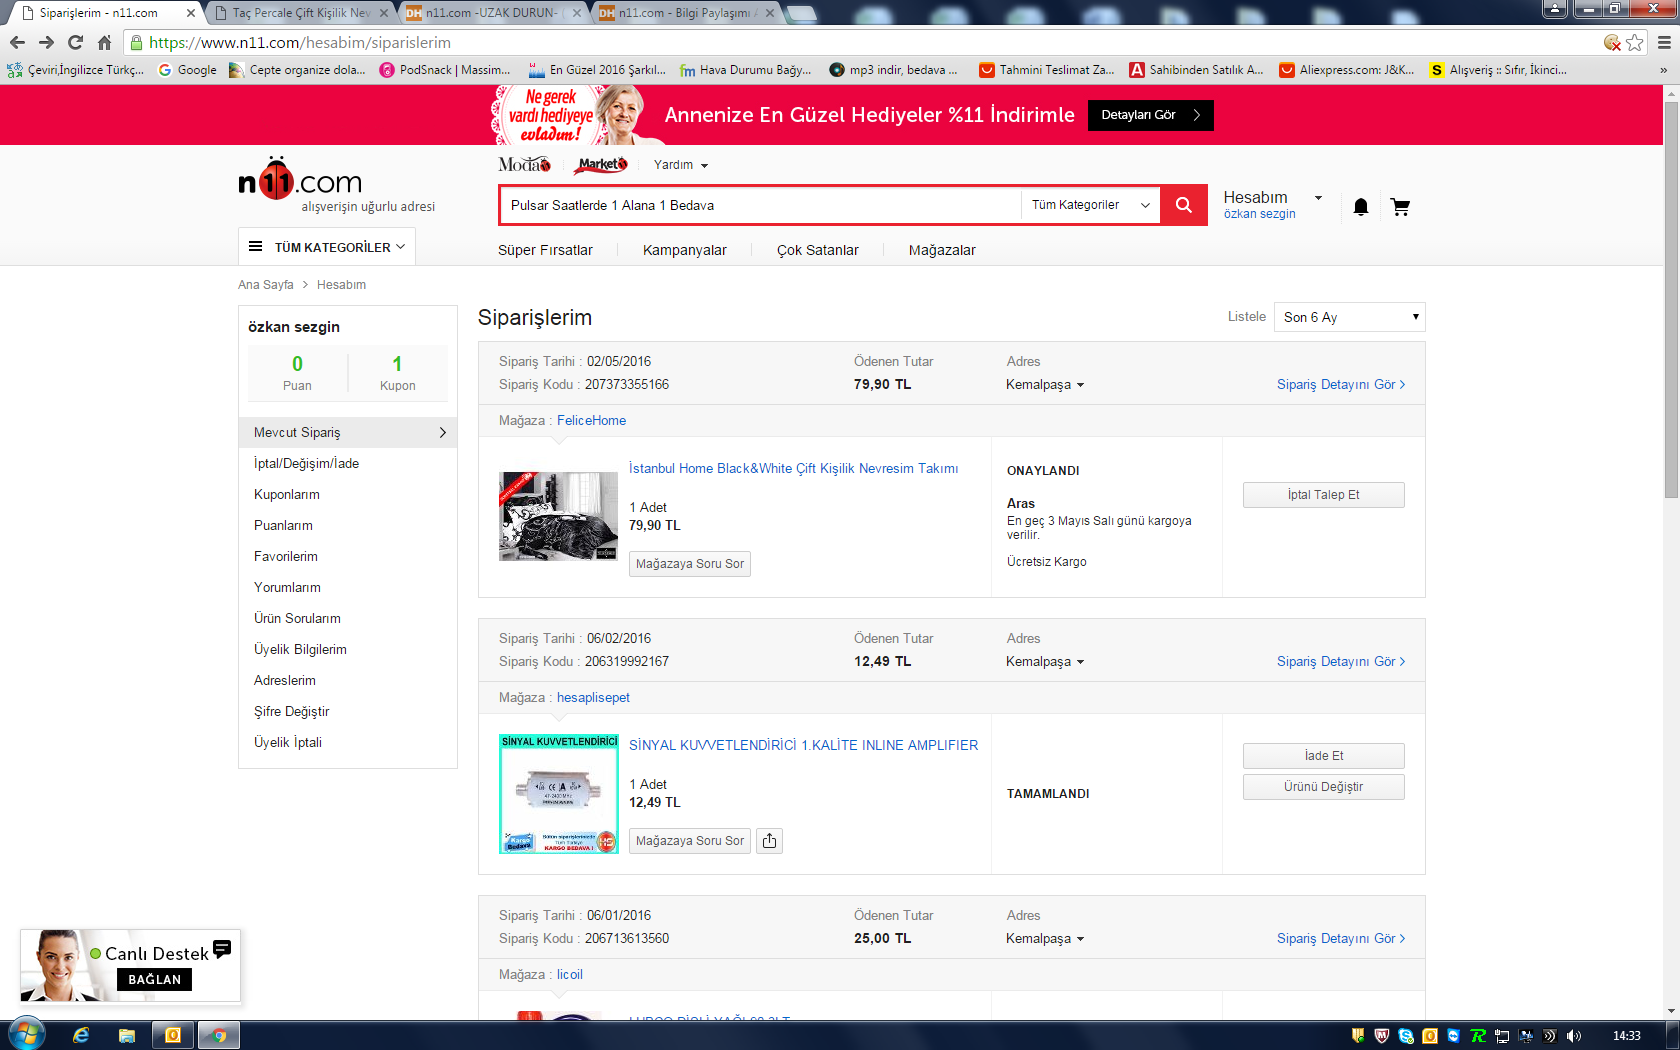Click Mağazaya Soru Sor for amplifier order
The image size is (1680, 1050).
[x=690, y=841]
